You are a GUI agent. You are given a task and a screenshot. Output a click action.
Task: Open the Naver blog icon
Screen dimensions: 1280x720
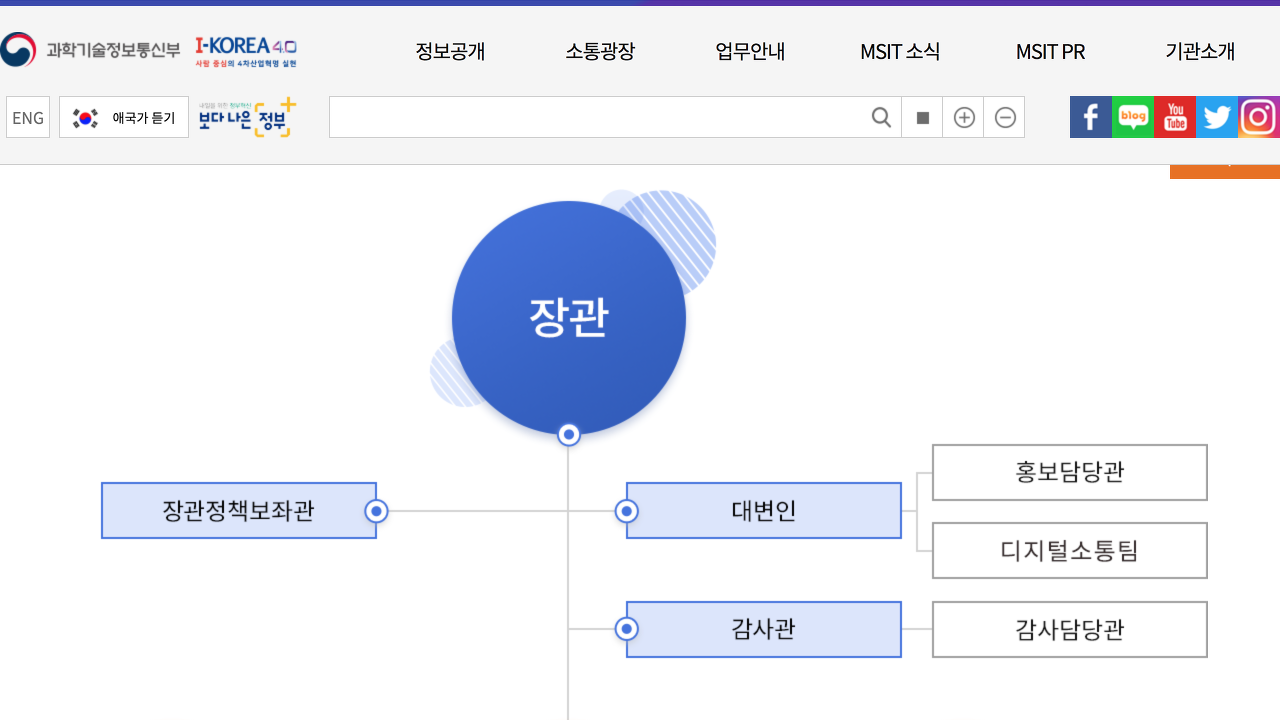[1132, 117]
